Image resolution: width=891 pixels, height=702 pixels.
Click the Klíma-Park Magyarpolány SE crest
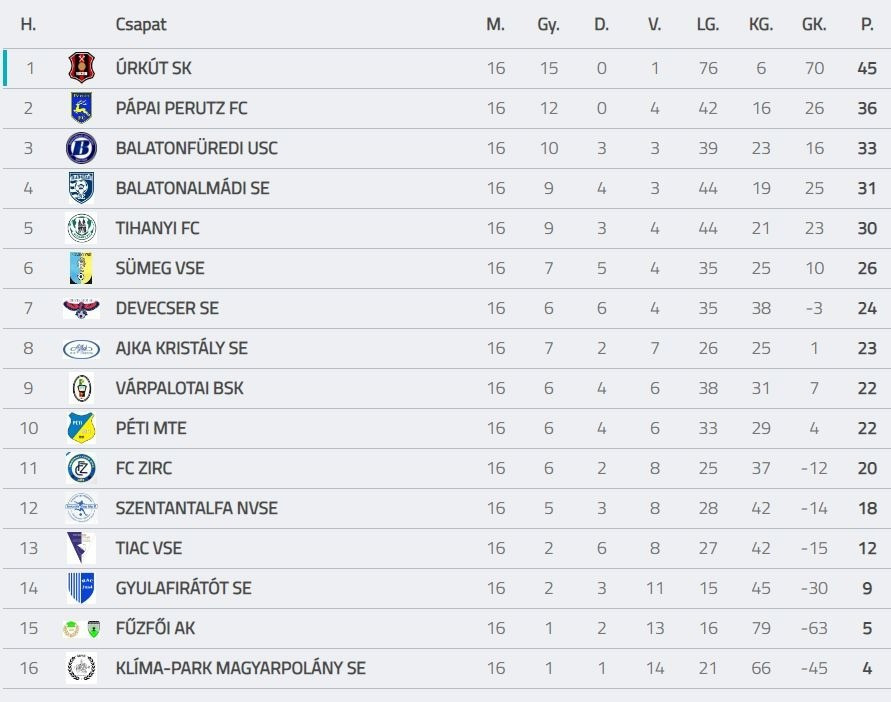[x=81, y=668]
